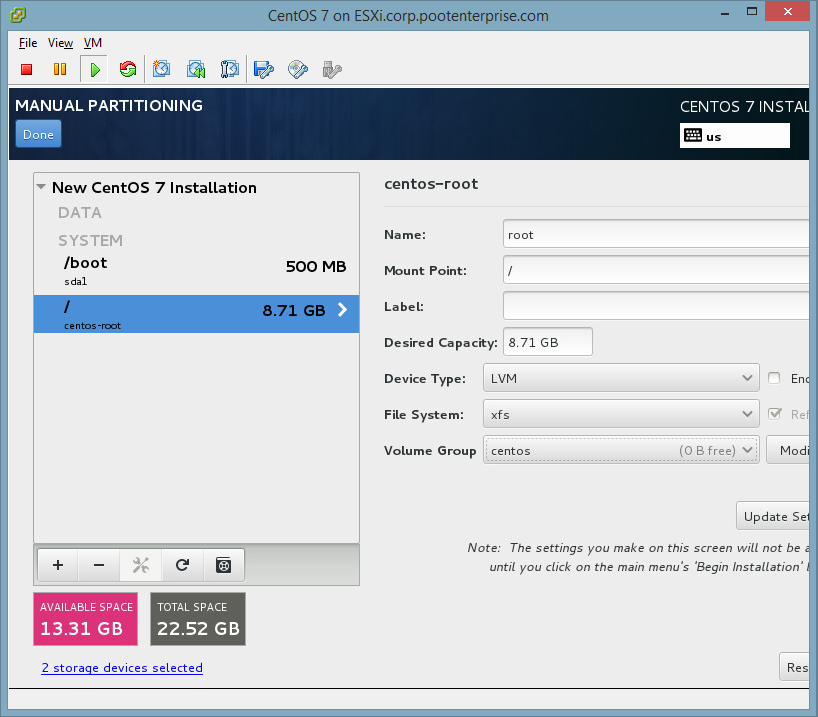Open the File System xfs dropdown
818x717 pixels.
[621, 414]
